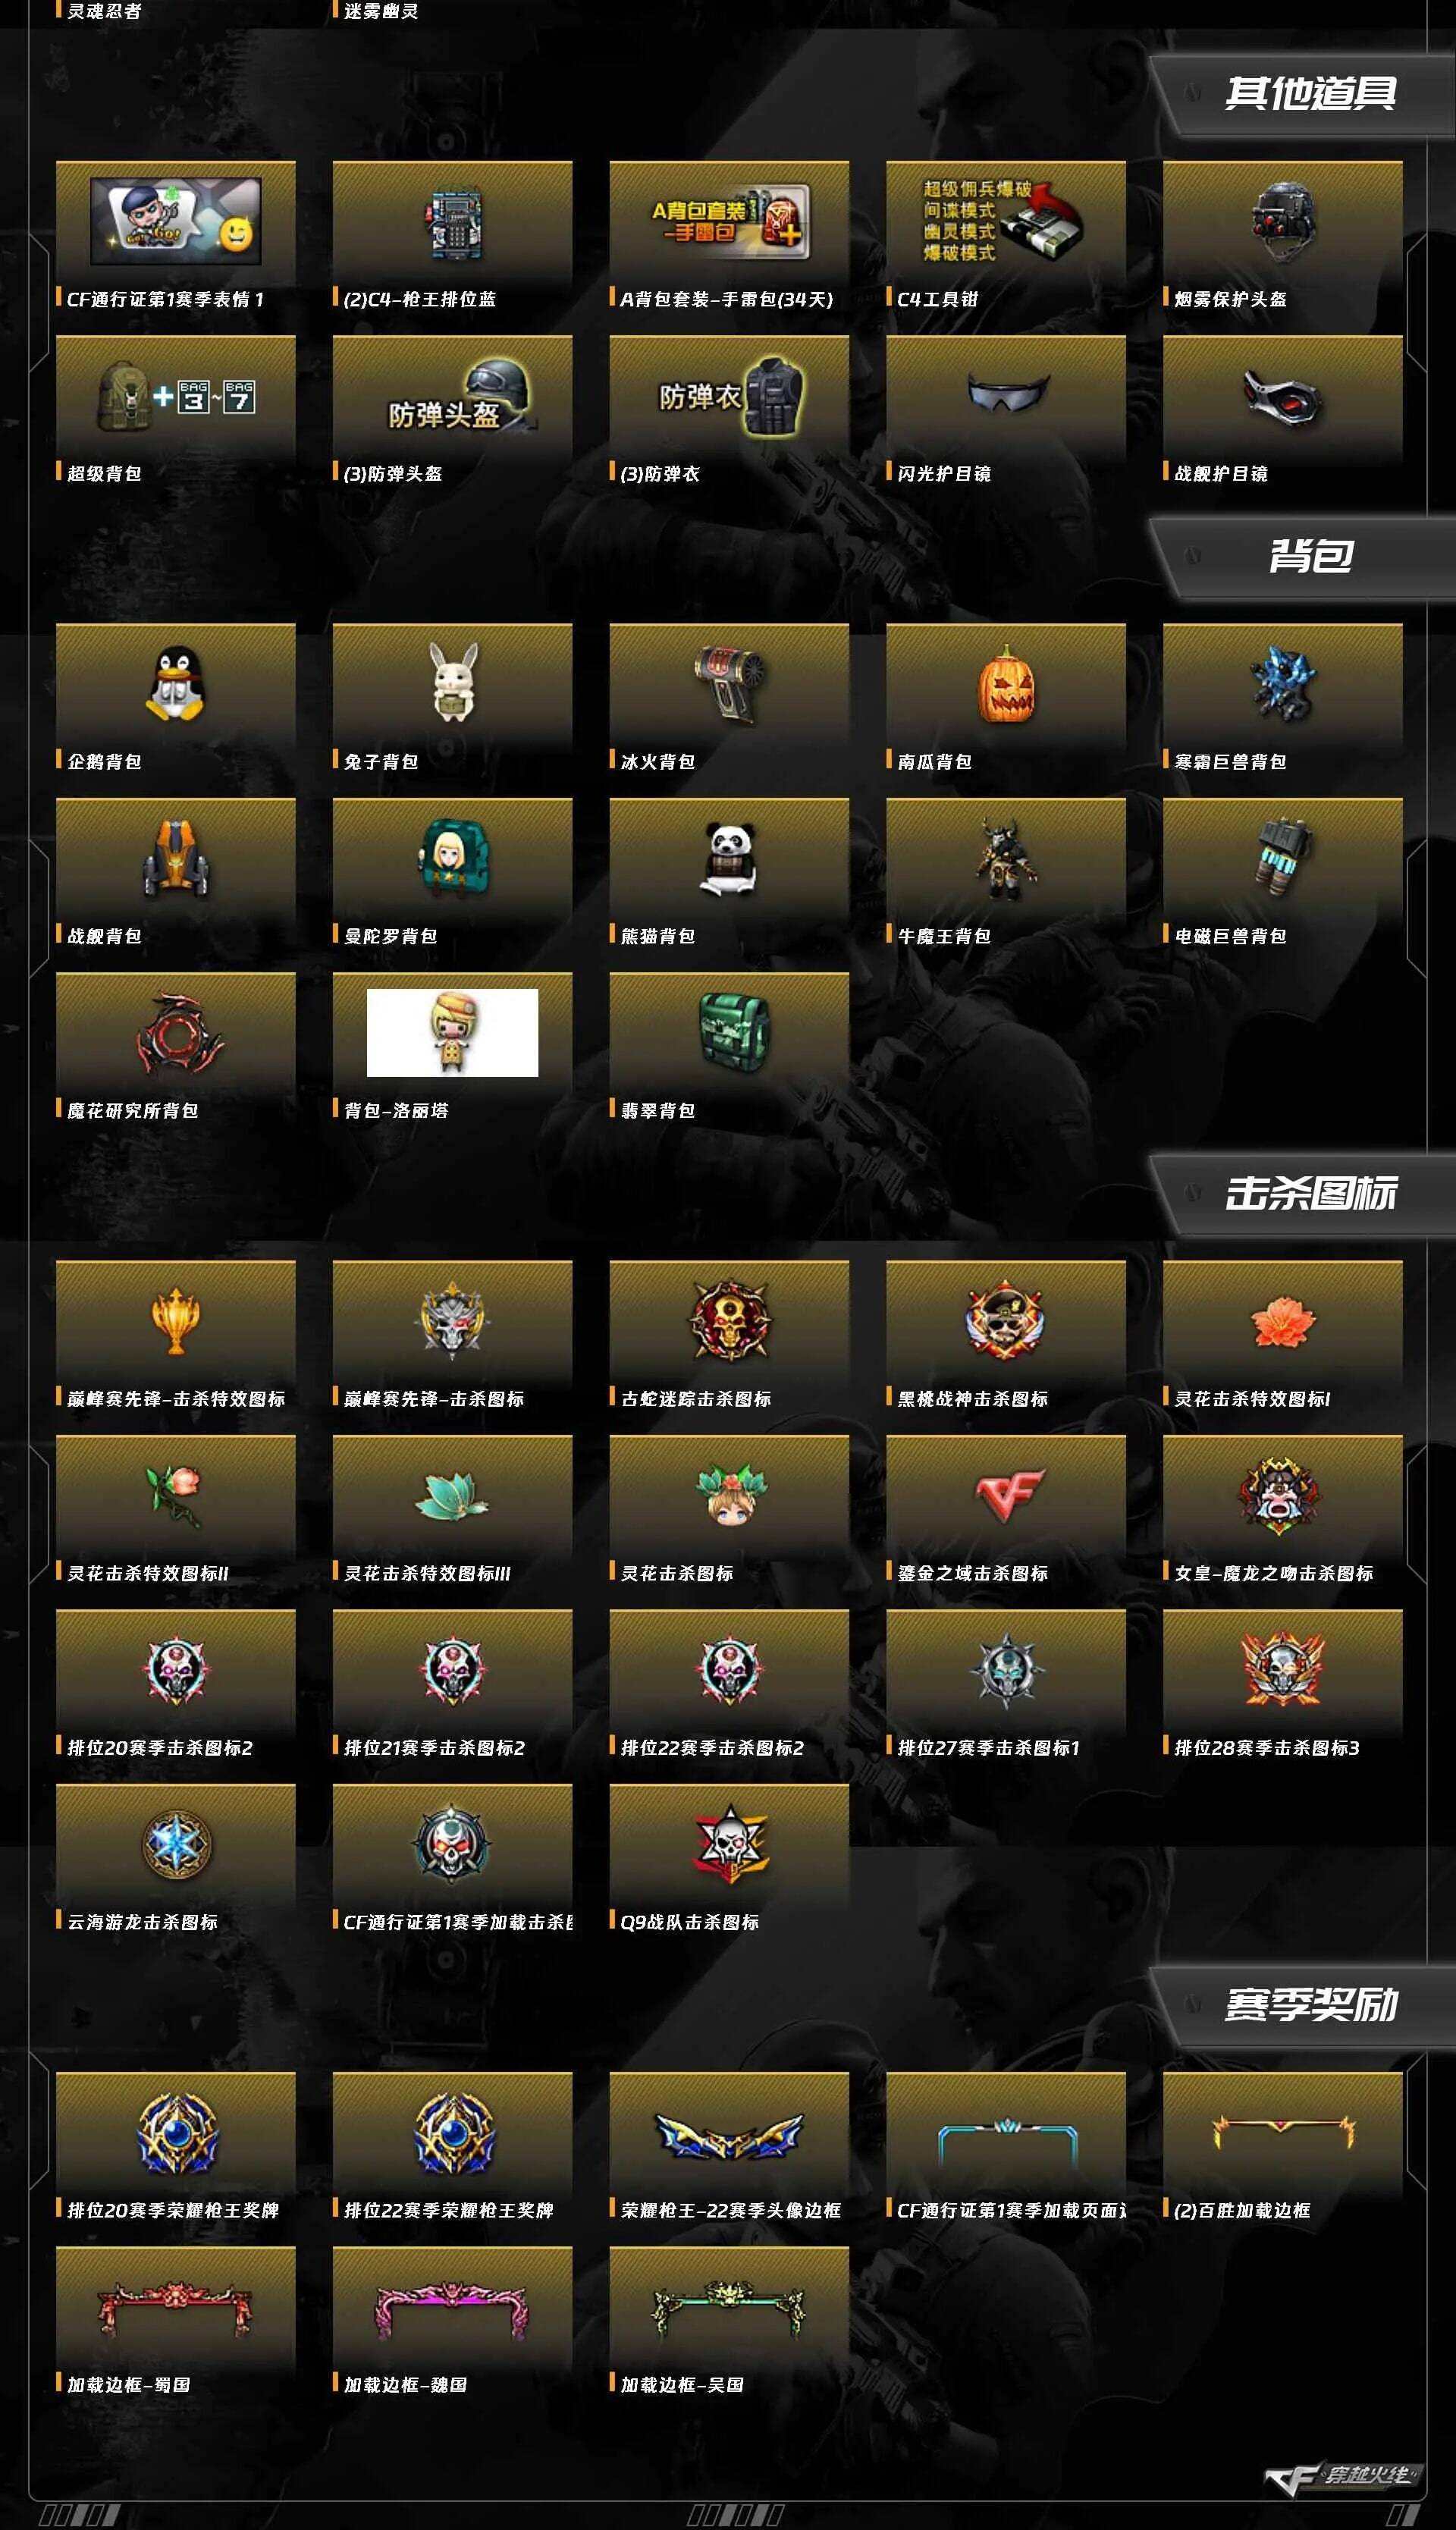Image resolution: width=1456 pixels, height=2530 pixels.
Task: Click the 背包-洛丽塔 thumbnail image
Action: [x=452, y=1033]
